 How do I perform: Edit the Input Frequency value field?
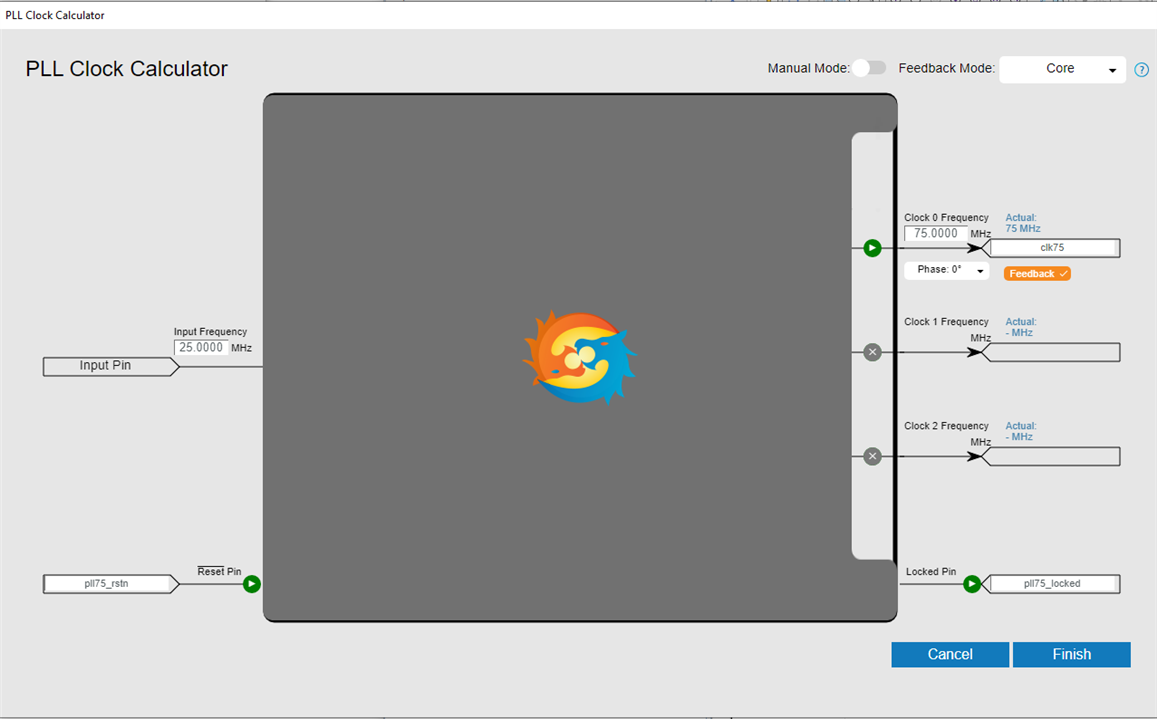(x=201, y=348)
